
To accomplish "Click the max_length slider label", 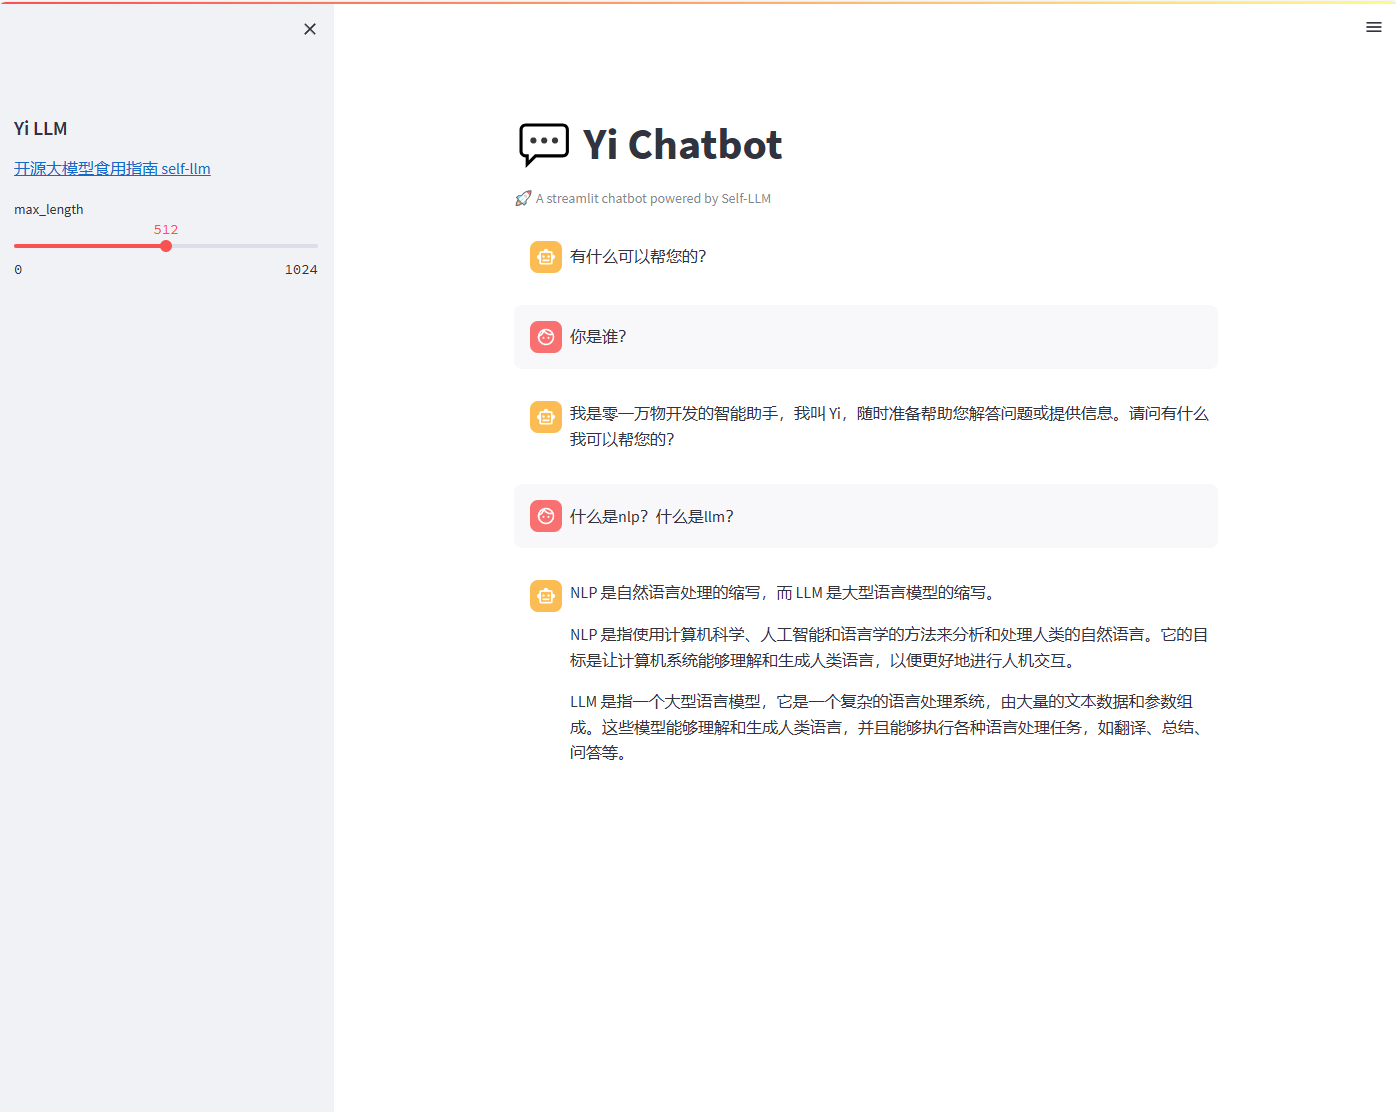I will coord(48,209).
